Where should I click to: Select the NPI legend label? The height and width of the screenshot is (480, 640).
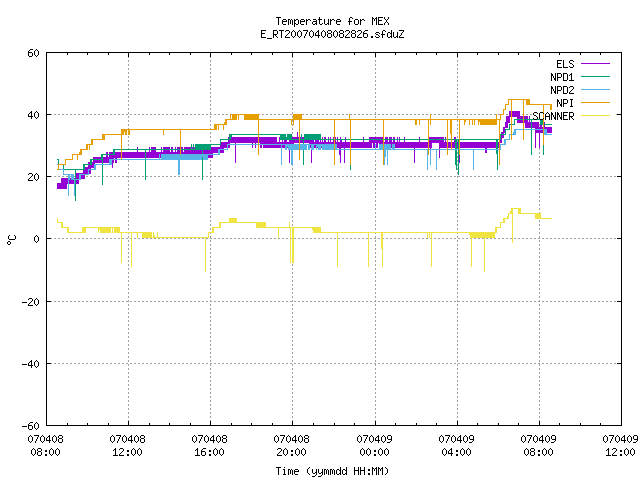(565, 103)
